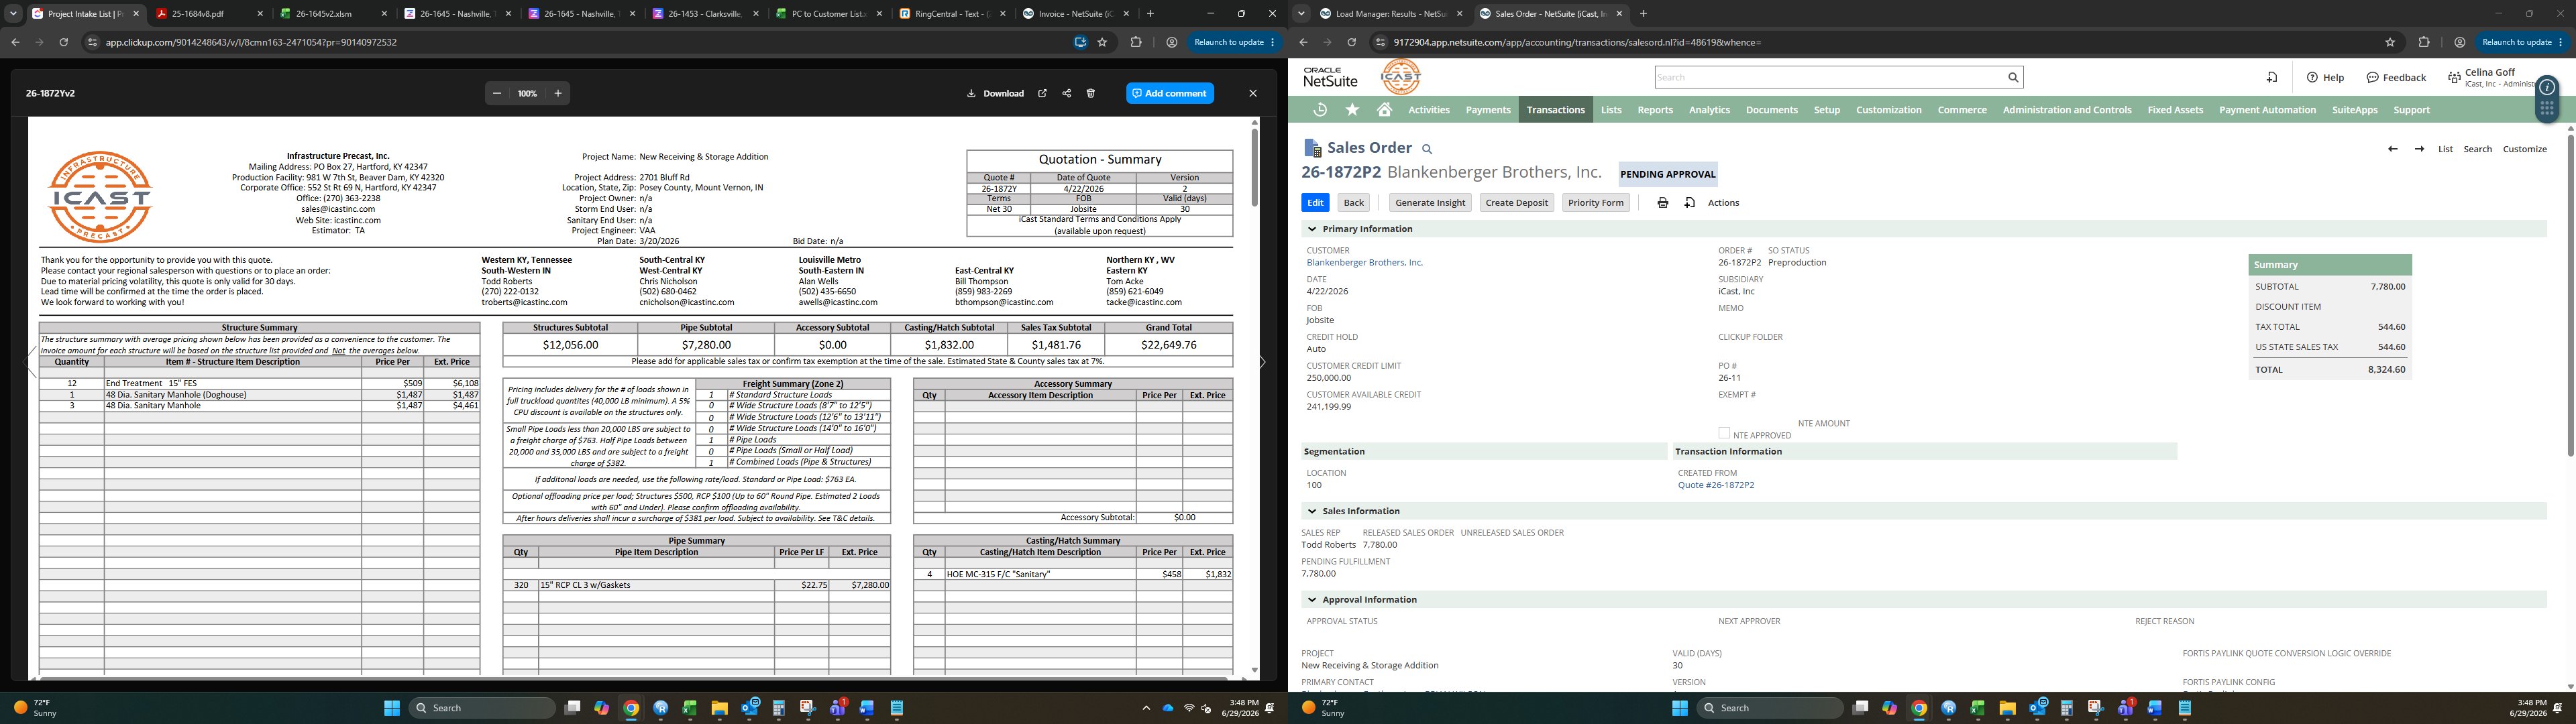This screenshot has height=724, width=2576.
Task: Open the Feedback link in NetSuite header
Action: point(2397,77)
